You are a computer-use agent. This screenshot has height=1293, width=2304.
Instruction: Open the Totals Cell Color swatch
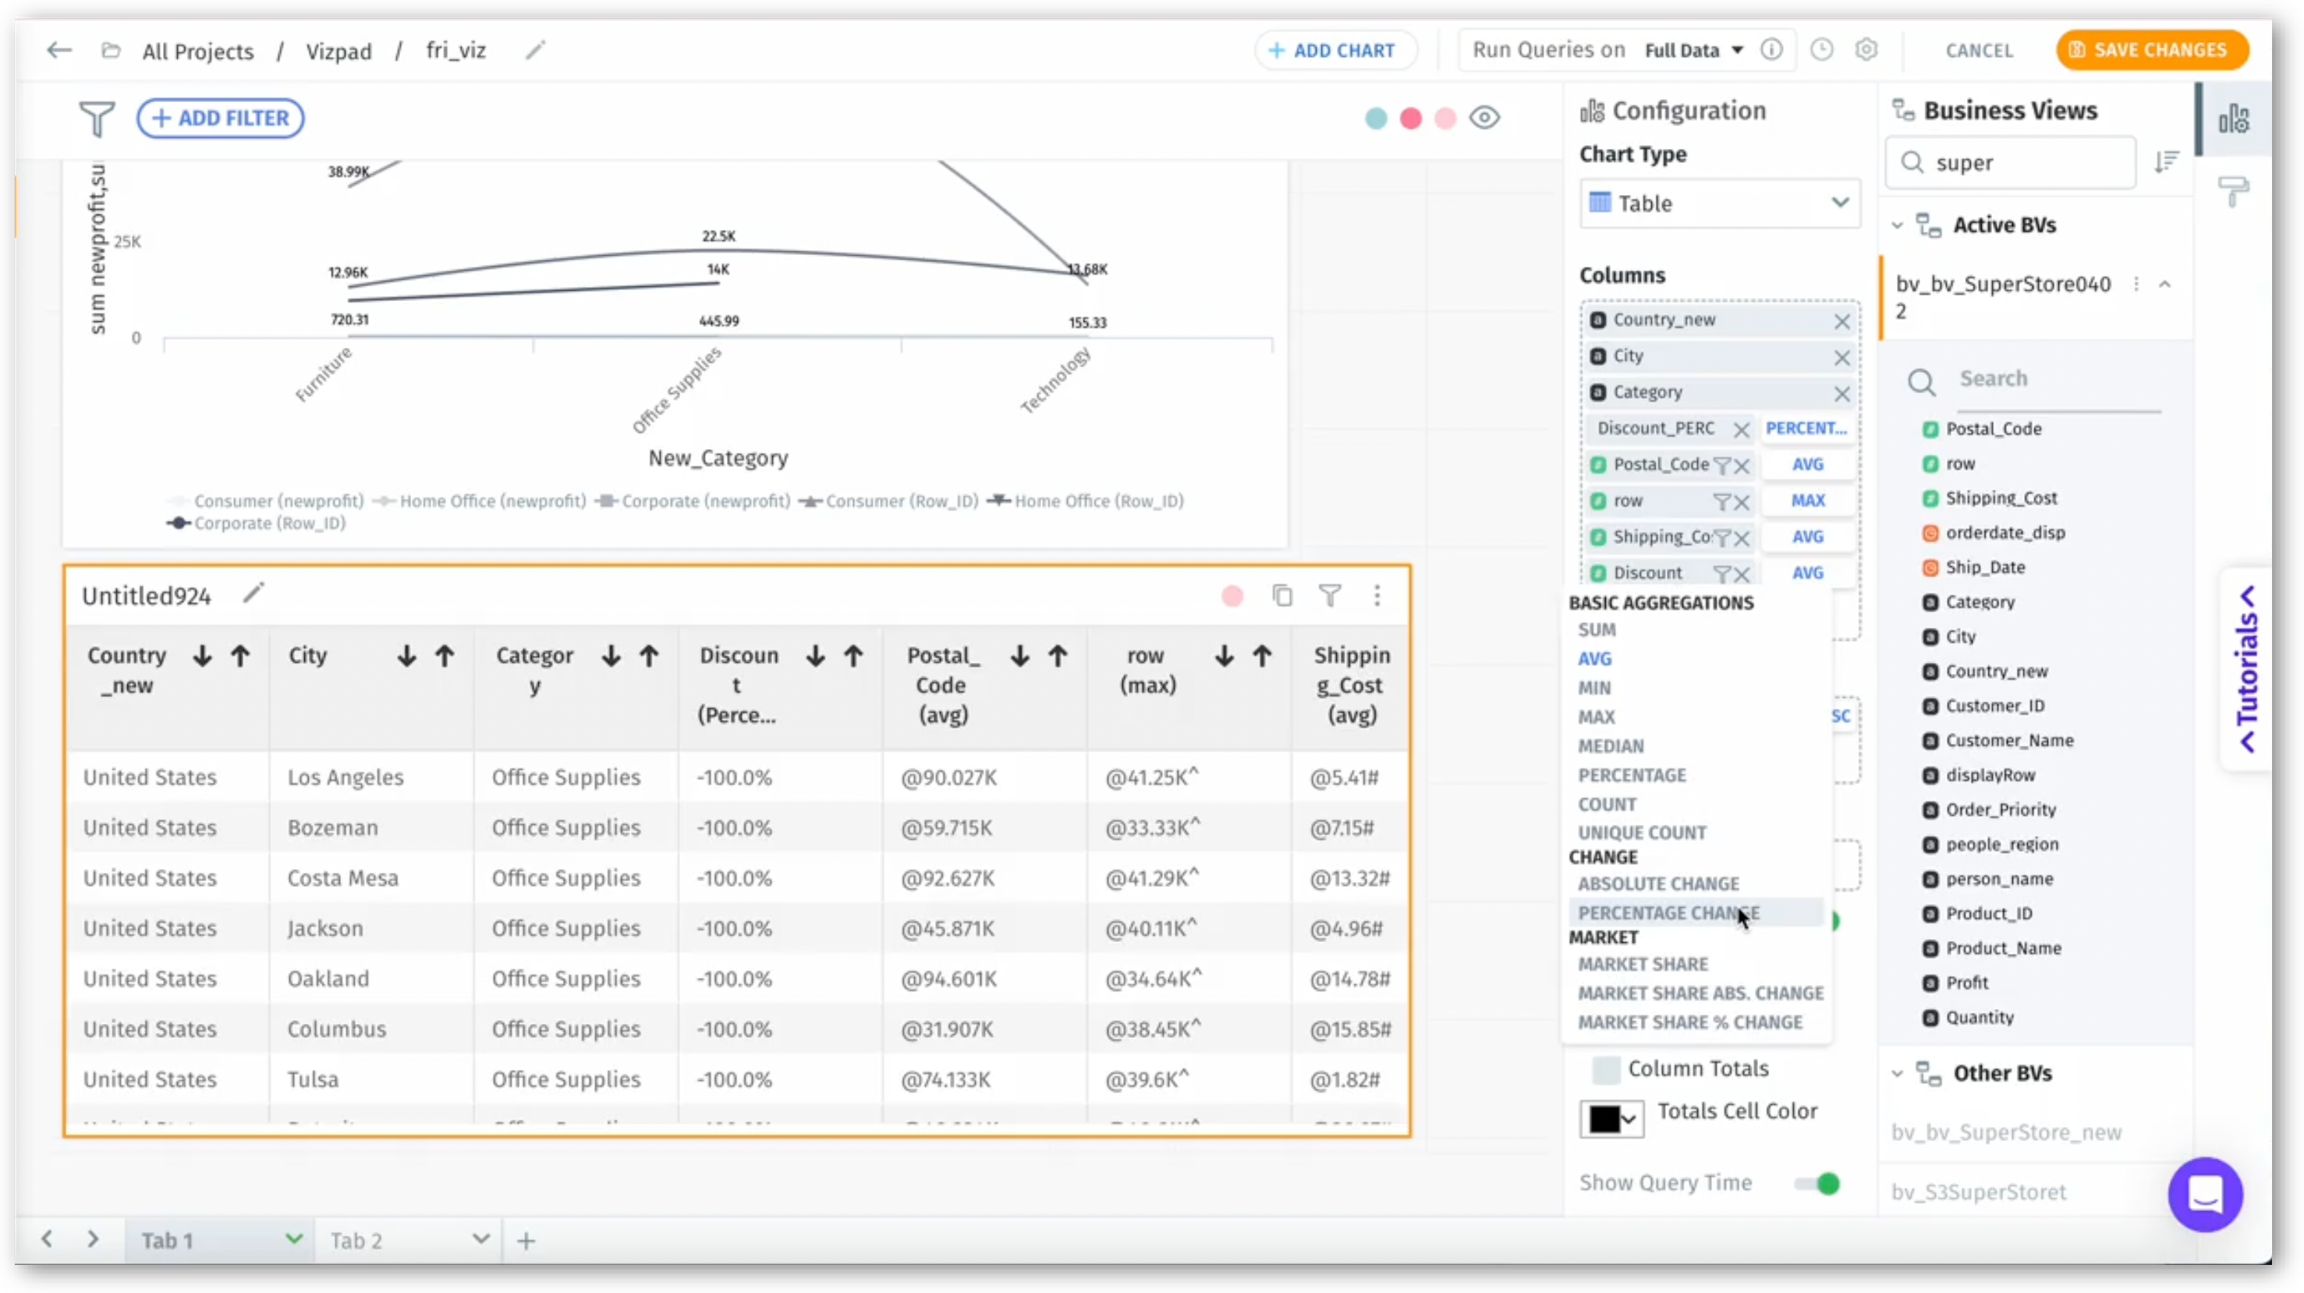(x=1610, y=1118)
